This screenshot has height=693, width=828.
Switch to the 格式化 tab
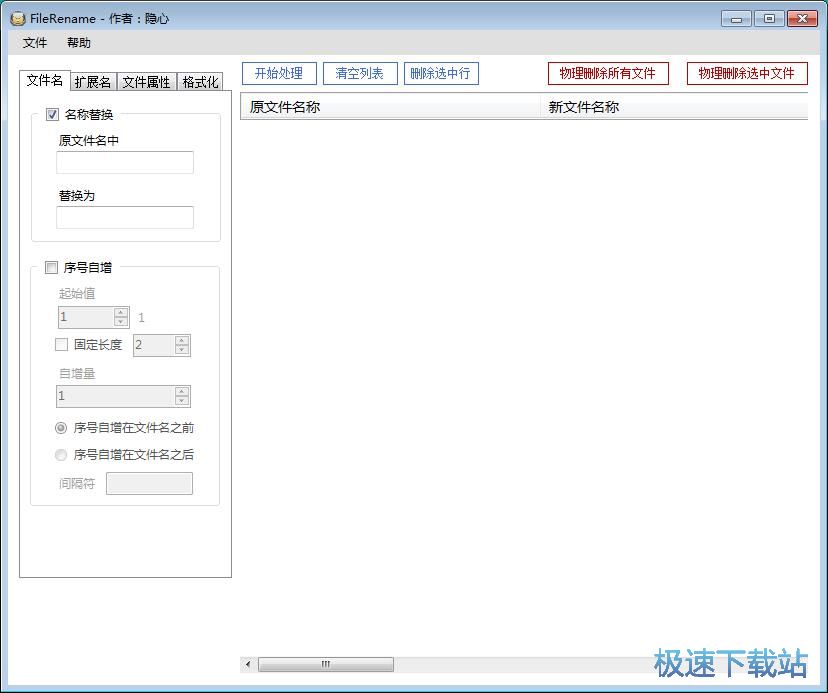pos(200,82)
